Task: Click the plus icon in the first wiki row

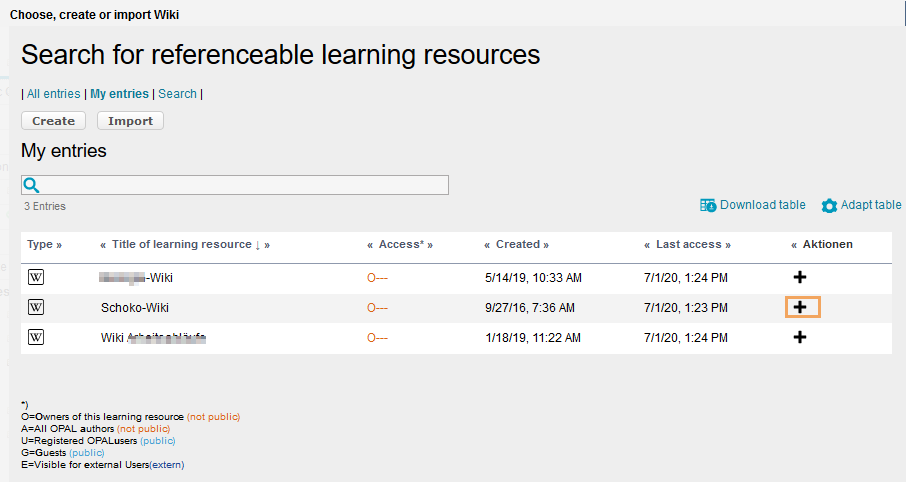Action: [x=800, y=278]
